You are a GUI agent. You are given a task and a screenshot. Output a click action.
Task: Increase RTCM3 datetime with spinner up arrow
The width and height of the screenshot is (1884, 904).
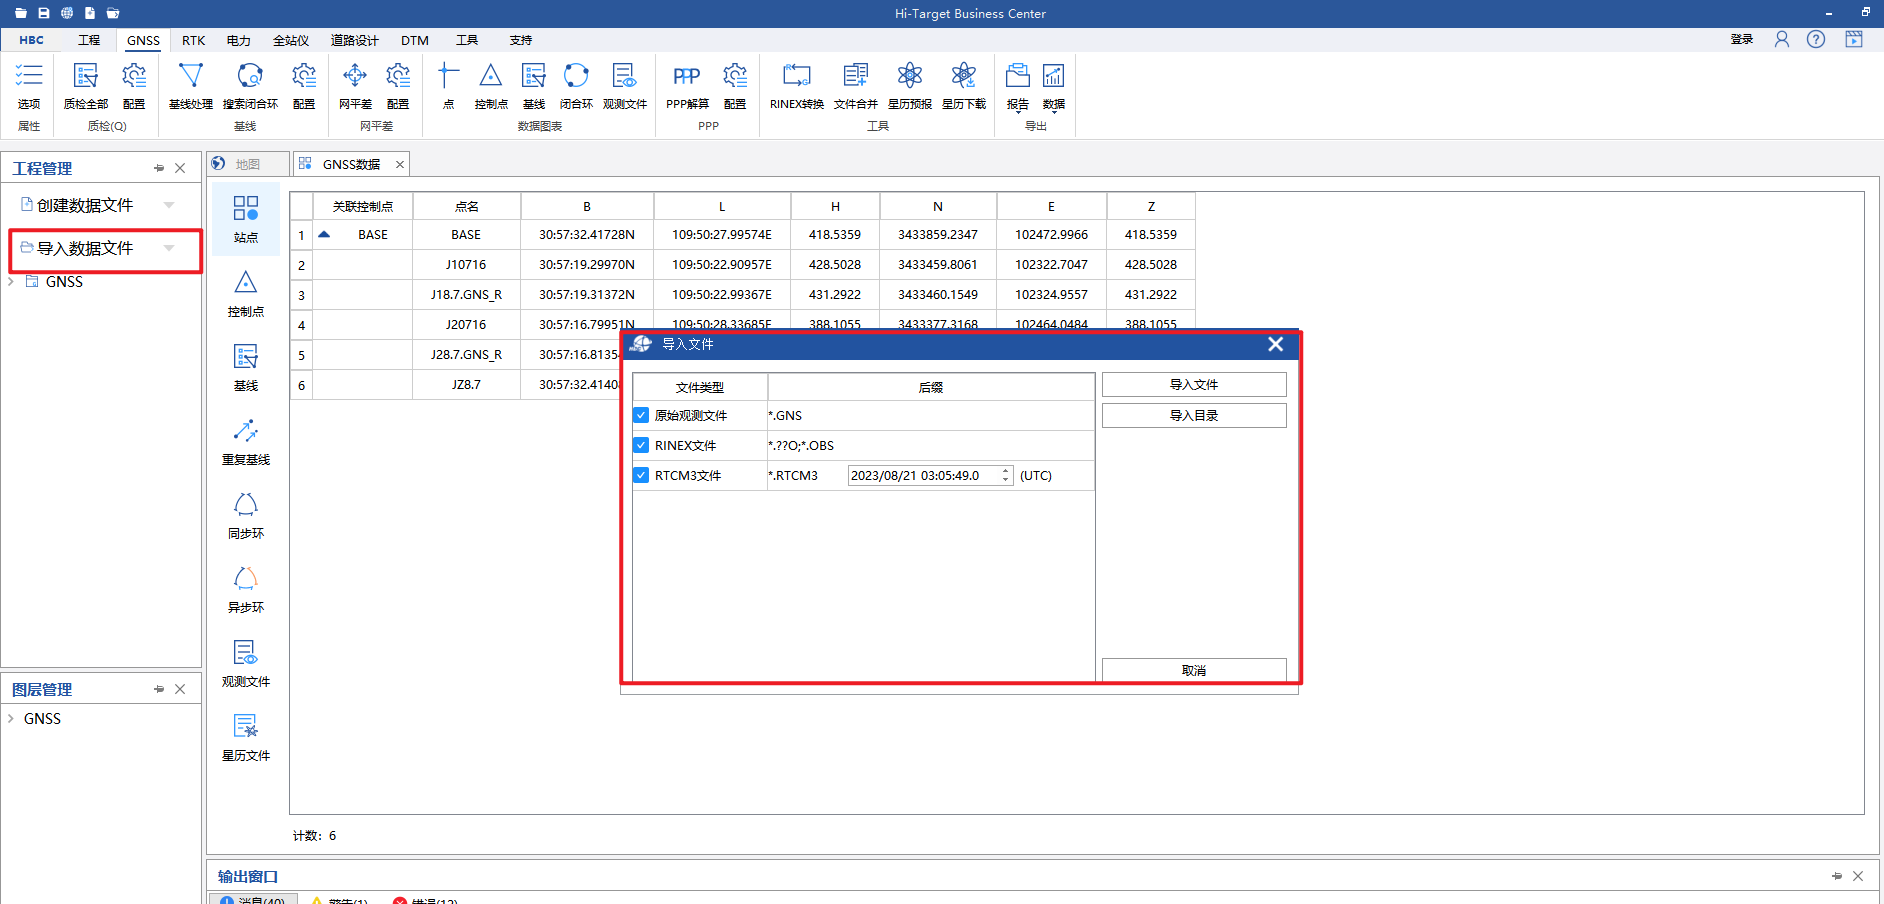point(1005,471)
